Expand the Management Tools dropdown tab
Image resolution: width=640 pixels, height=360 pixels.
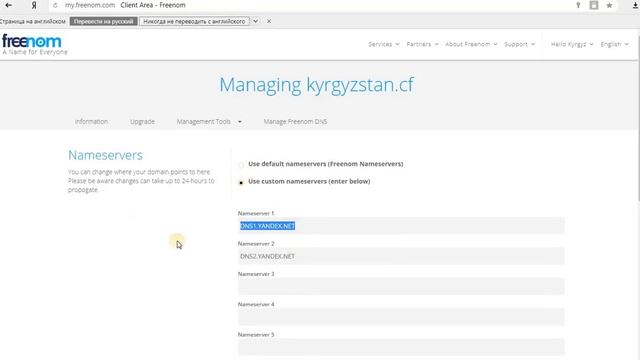pyautogui.click(x=209, y=122)
